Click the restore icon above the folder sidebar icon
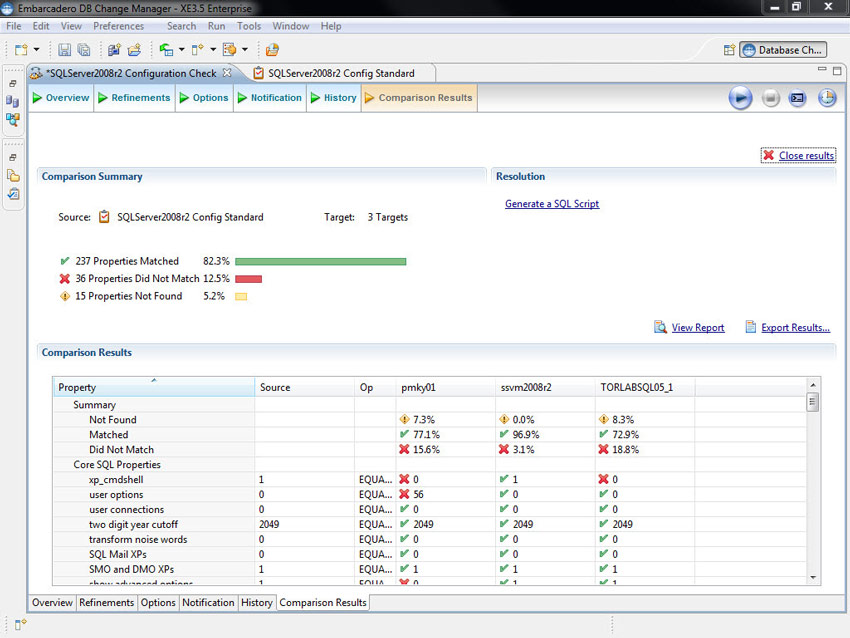Image resolution: width=850 pixels, height=638 pixels. 12,157
